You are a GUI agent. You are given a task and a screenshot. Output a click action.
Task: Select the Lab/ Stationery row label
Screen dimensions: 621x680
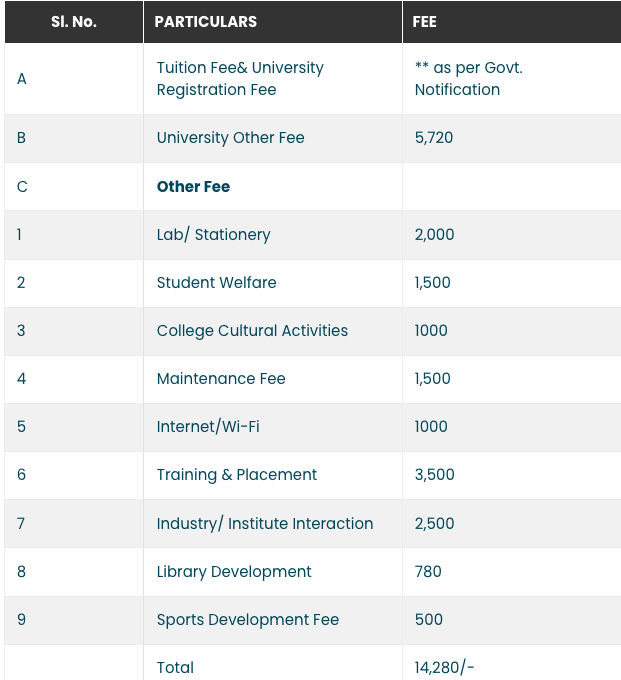click(213, 235)
